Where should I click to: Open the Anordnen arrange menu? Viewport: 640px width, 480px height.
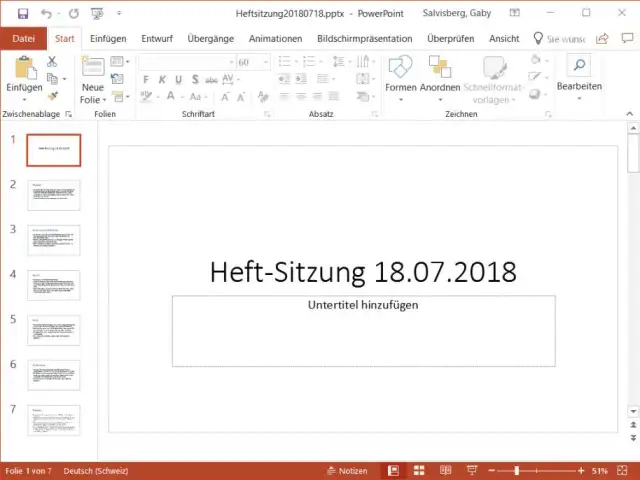(x=440, y=78)
